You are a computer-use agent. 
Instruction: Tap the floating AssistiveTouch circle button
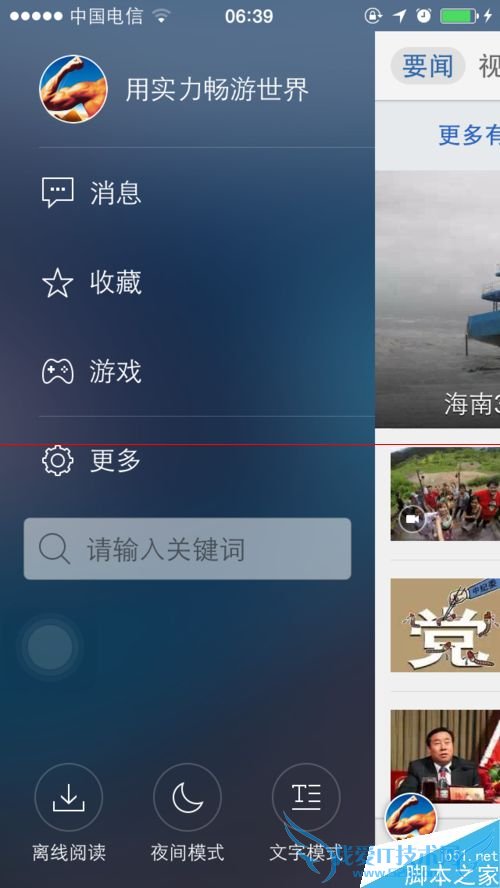click(50, 647)
